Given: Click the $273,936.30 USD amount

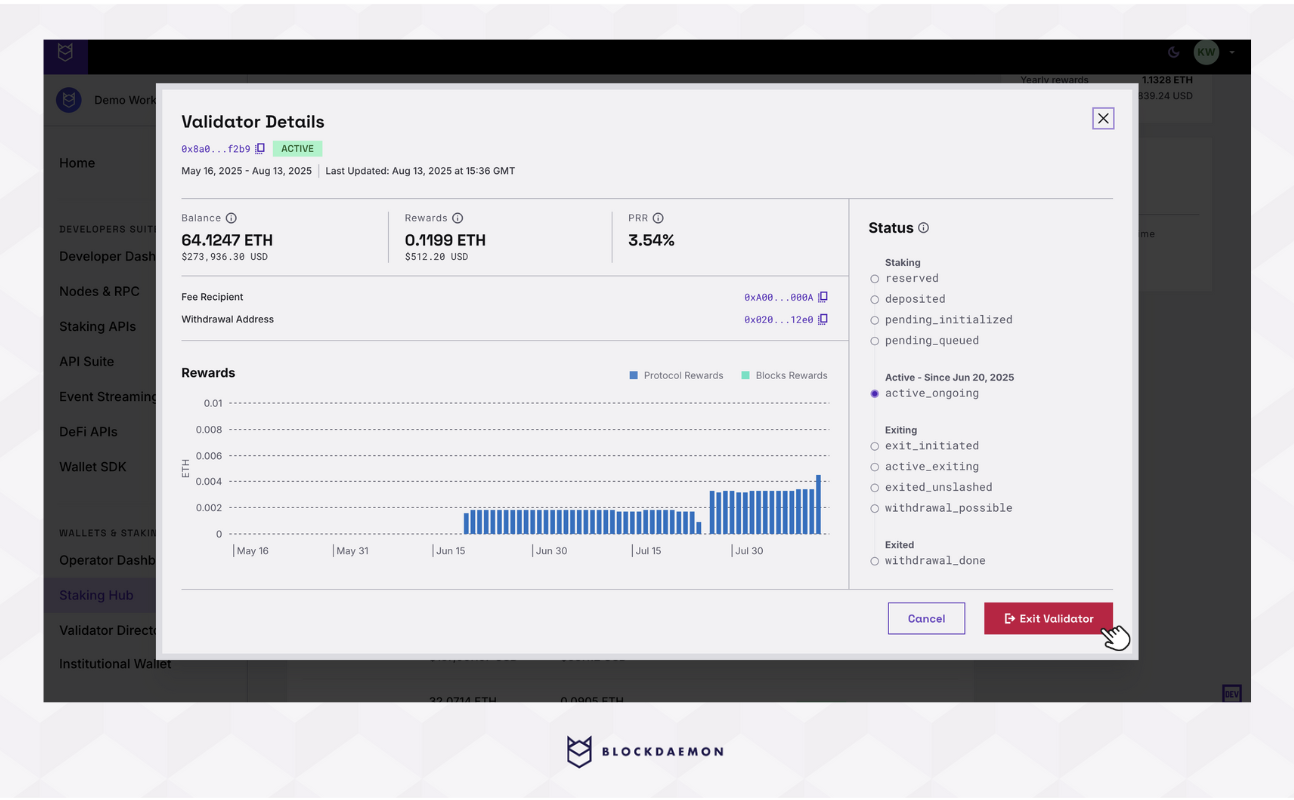Looking at the screenshot, I should pyautogui.click(x=224, y=257).
